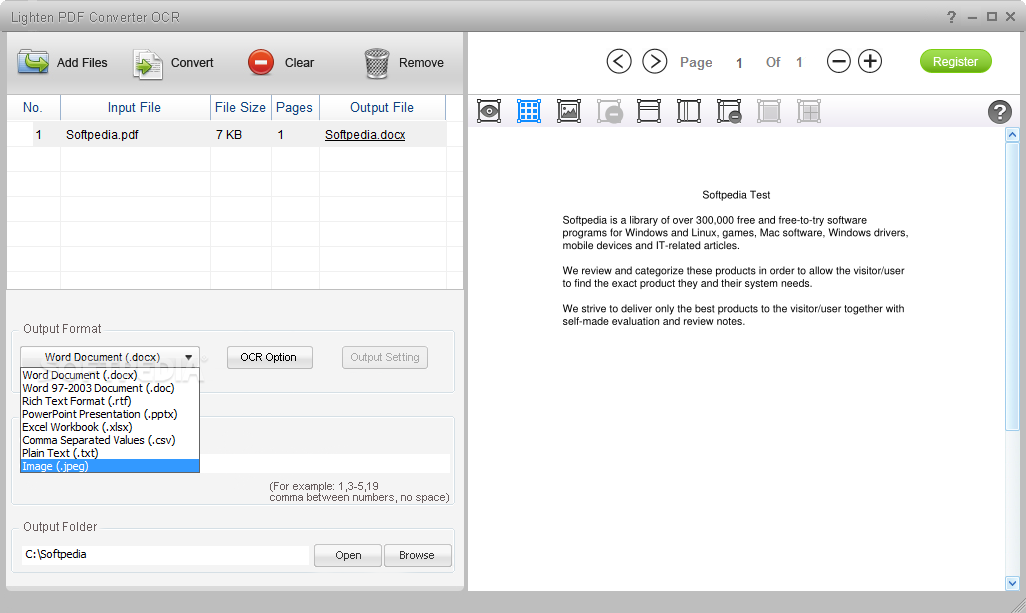
Task: Click the Input File column header
Action: (135, 107)
